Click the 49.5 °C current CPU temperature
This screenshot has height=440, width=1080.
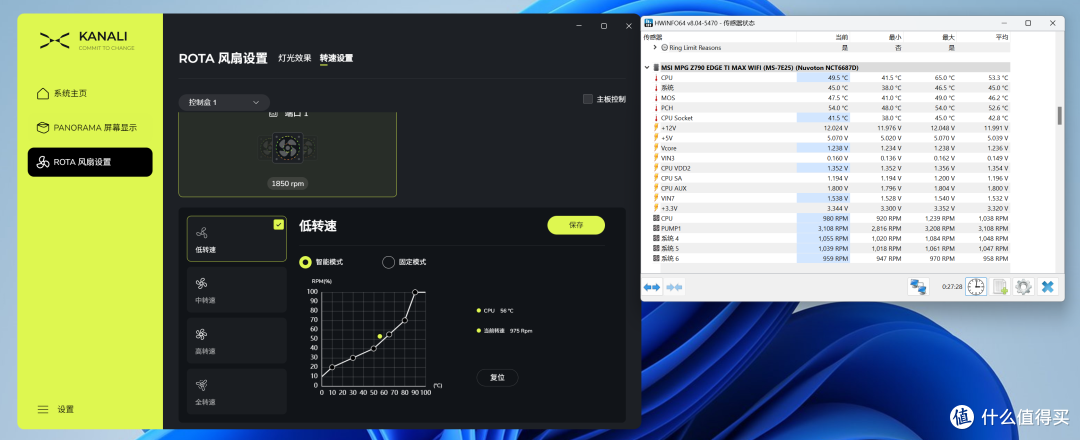click(x=838, y=78)
